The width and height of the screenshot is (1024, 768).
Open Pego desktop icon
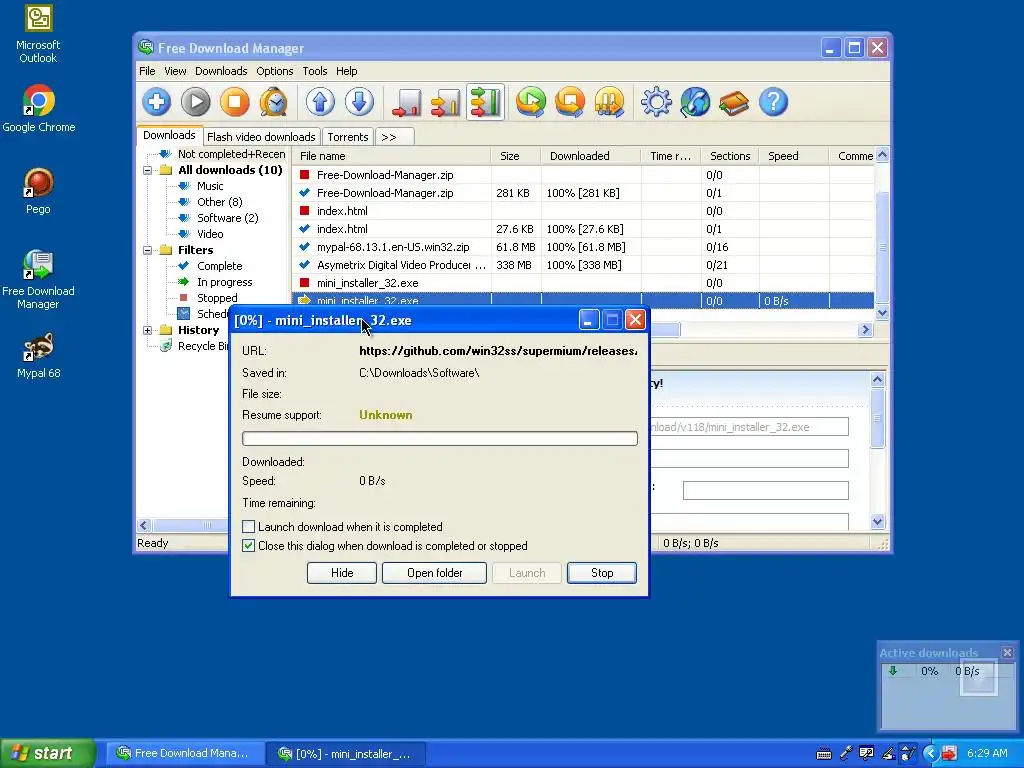pyautogui.click(x=39, y=191)
